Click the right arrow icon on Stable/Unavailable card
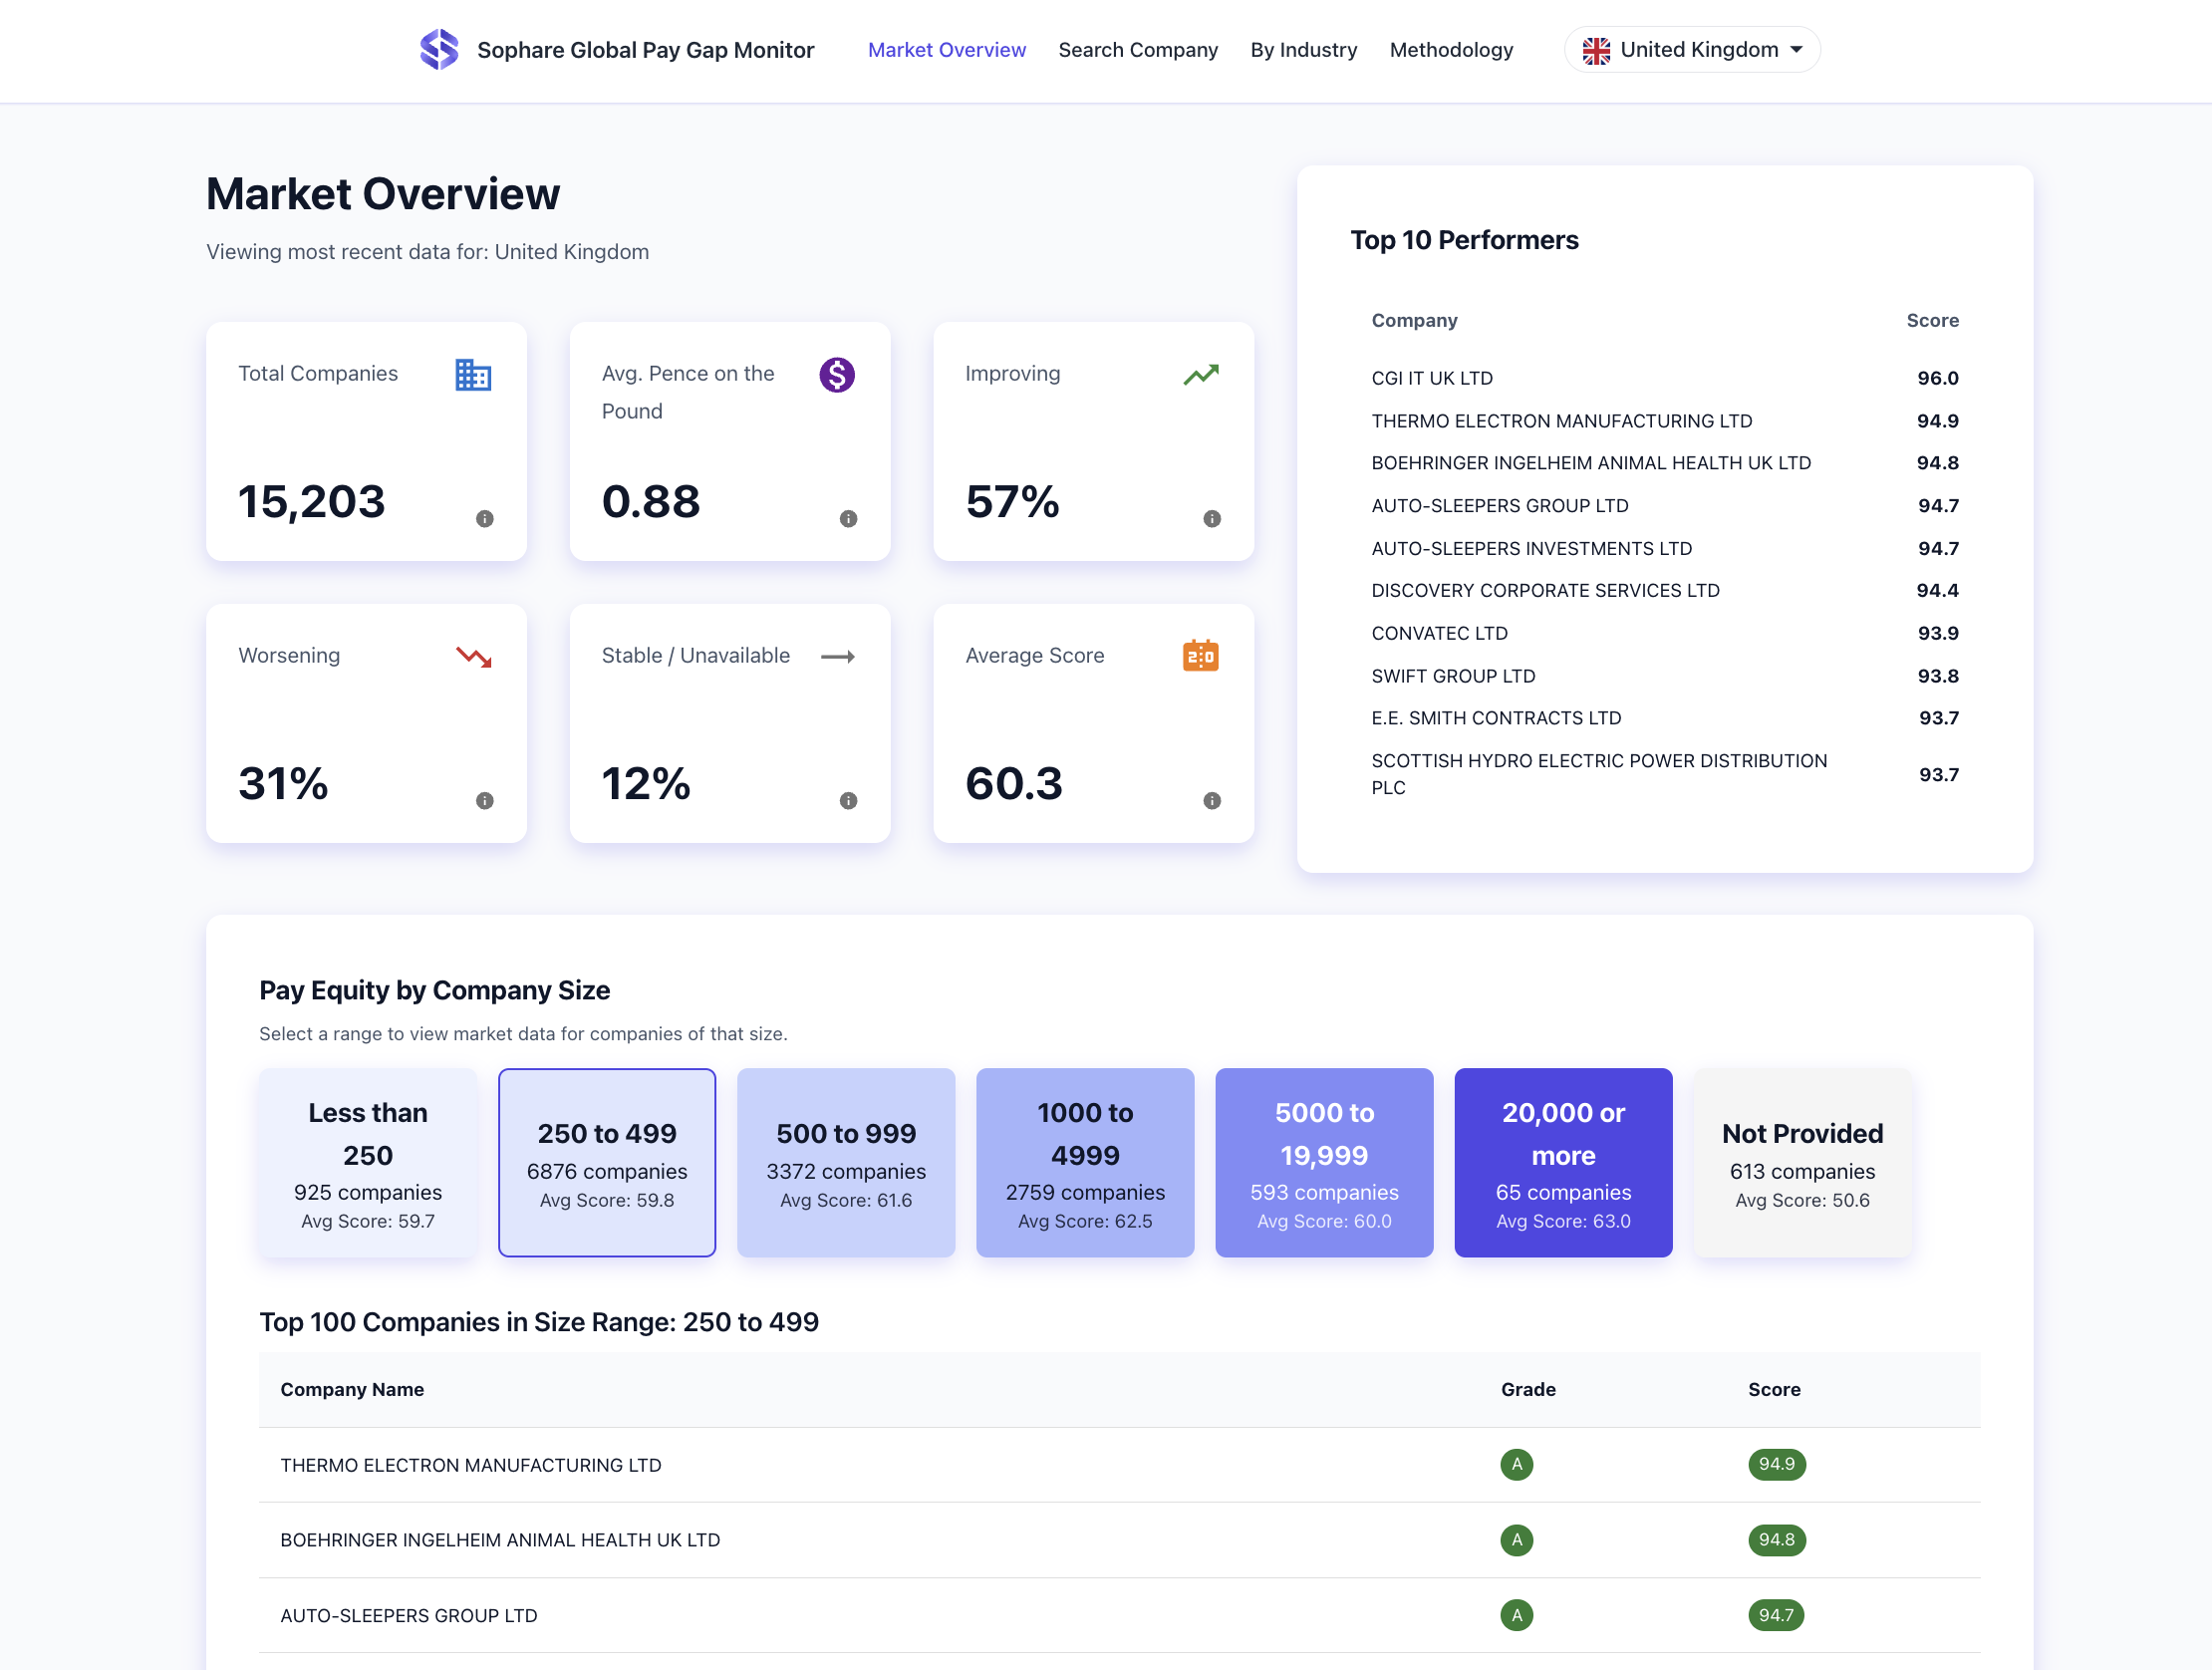Image resolution: width=2212 pixels, height=1670 pixels. [838, 656]
